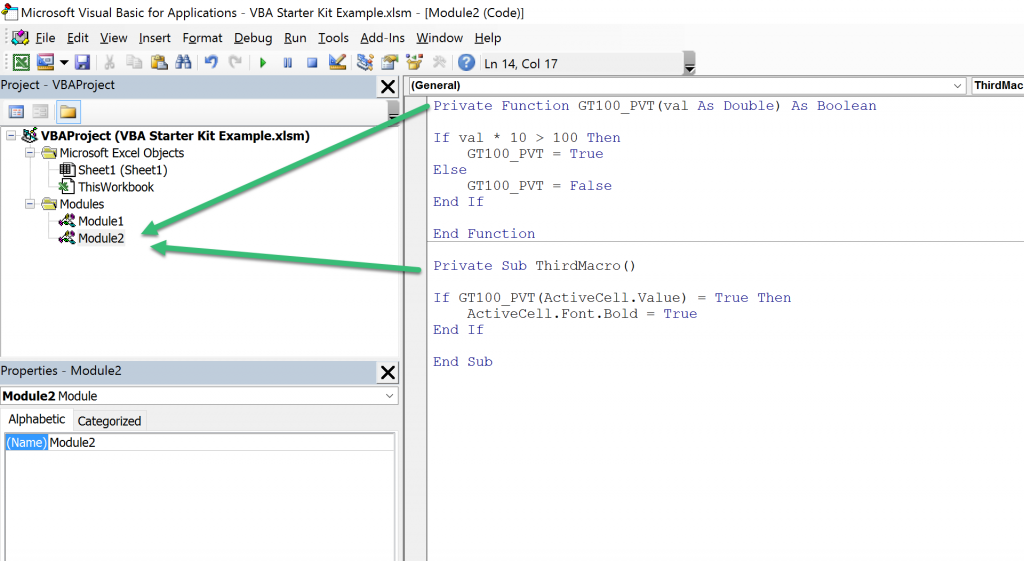Viewport: 1024px width, 561px height.
Task: Collapse the VBAProject root node
Action: (11, 135)
